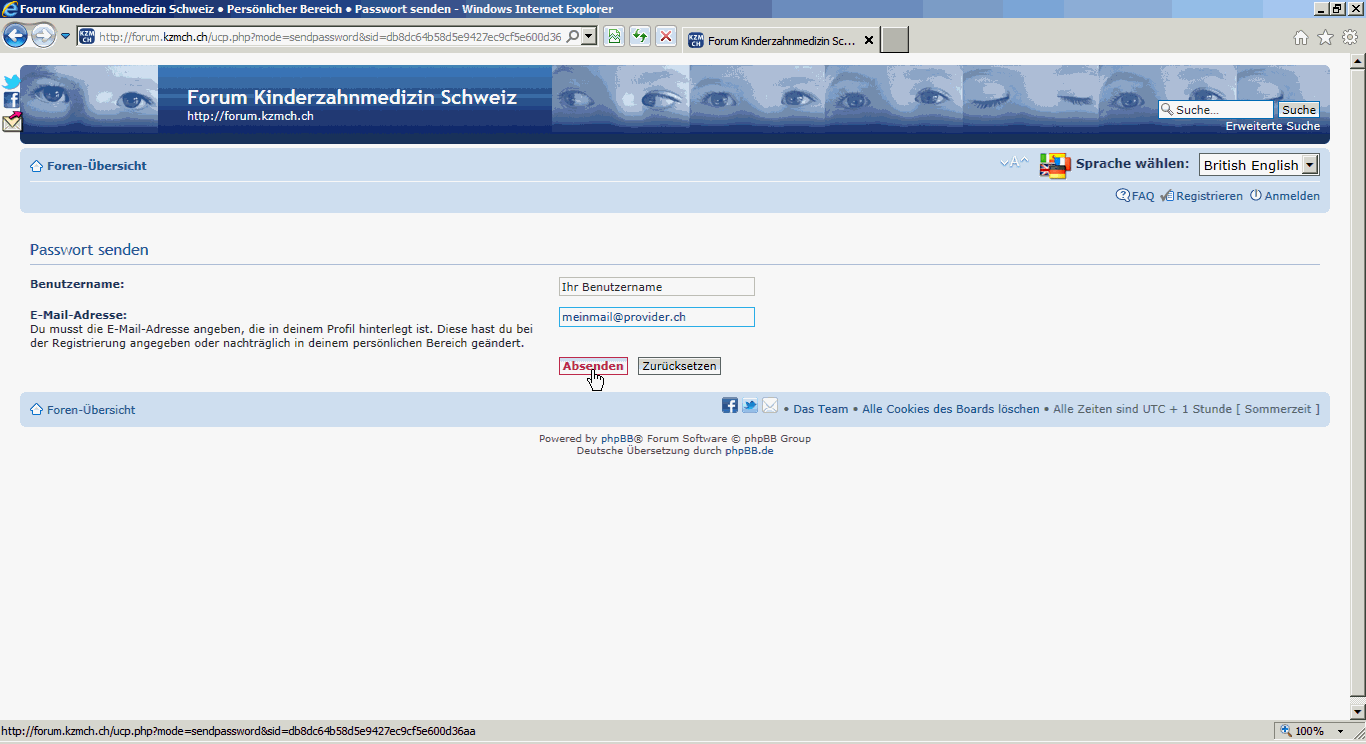
Task: Click the Twitter icon in the left sidebar
Action: pyautogui.click(x=11, y=82)
